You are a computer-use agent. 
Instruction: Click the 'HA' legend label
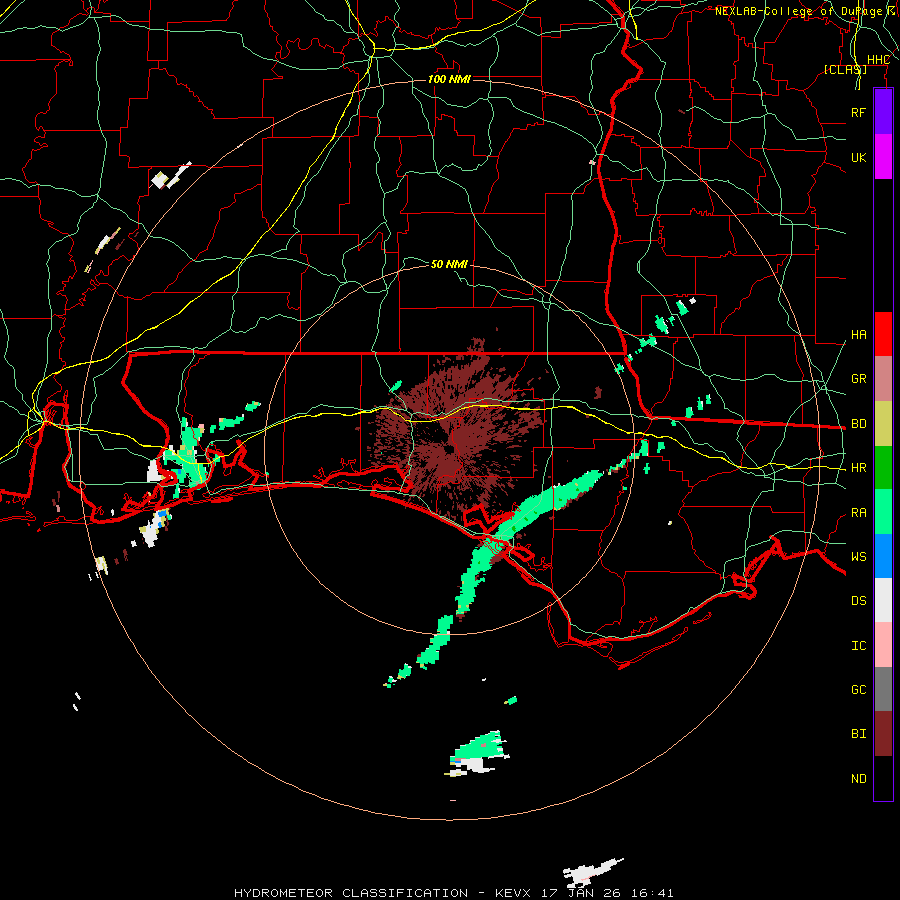858,335
